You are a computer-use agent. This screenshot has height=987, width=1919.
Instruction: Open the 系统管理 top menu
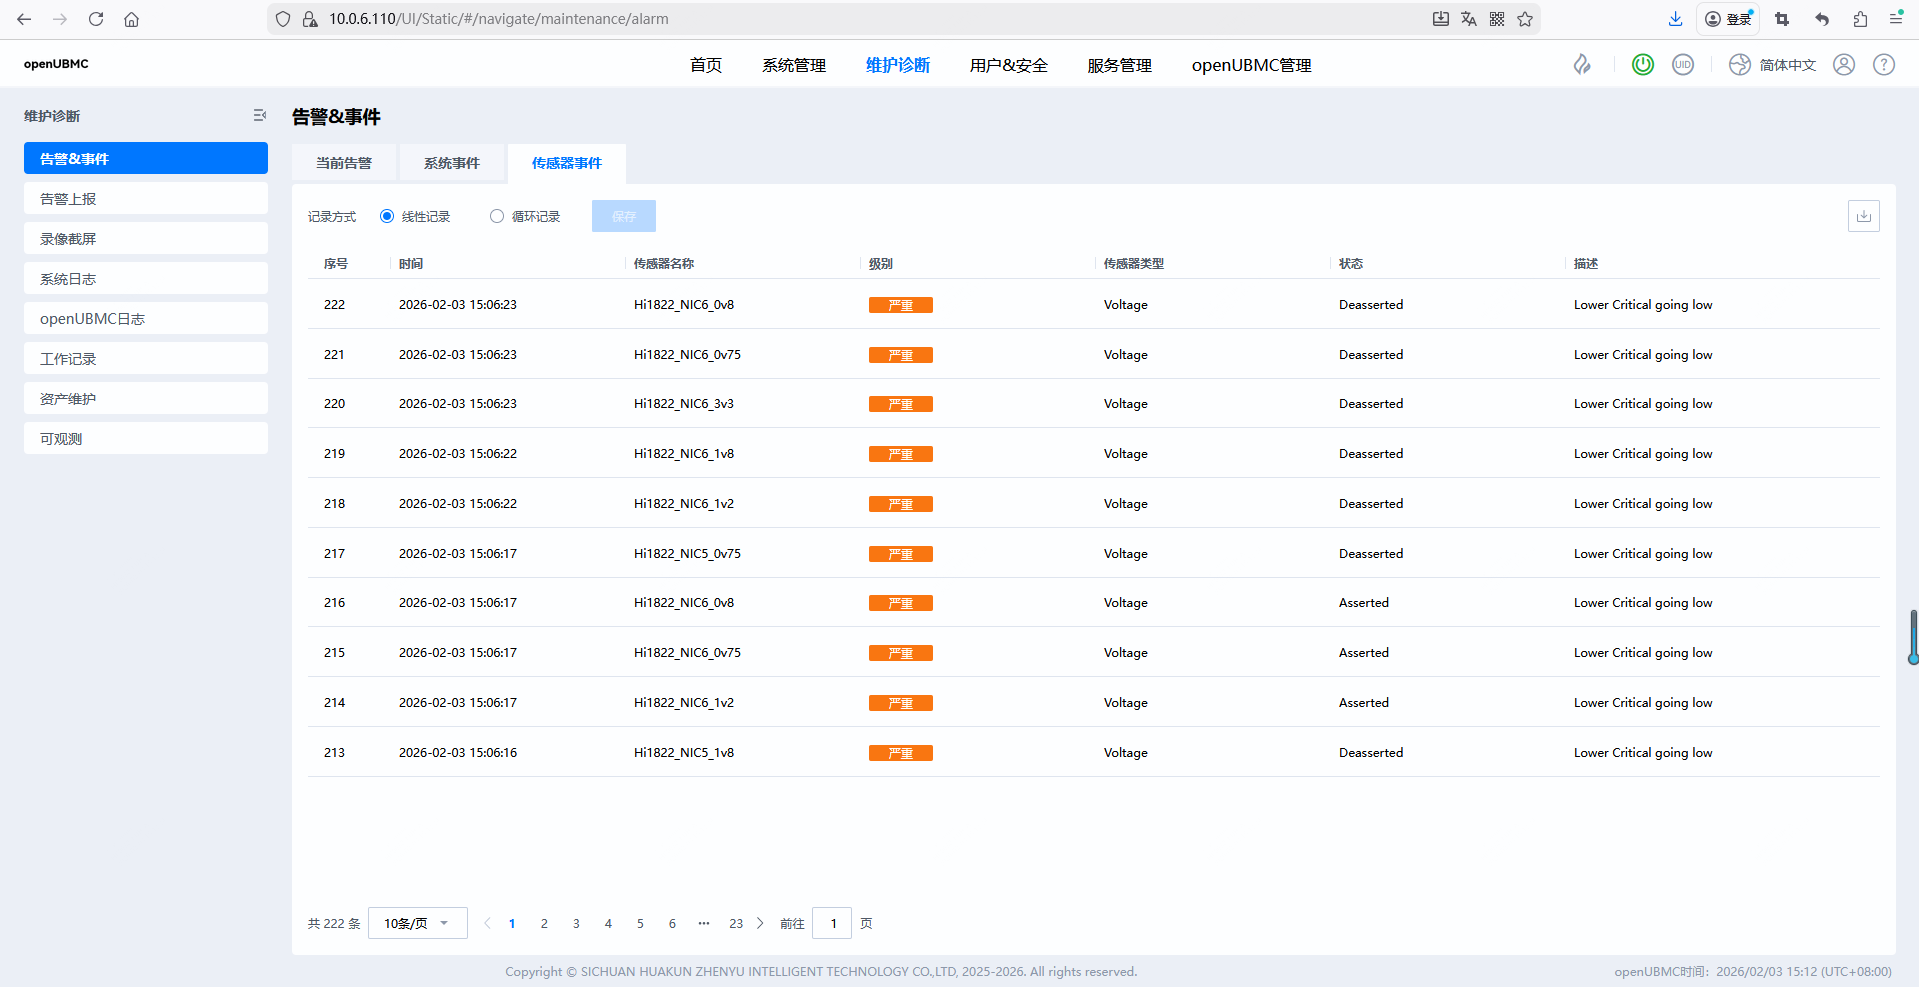[793, 65]
